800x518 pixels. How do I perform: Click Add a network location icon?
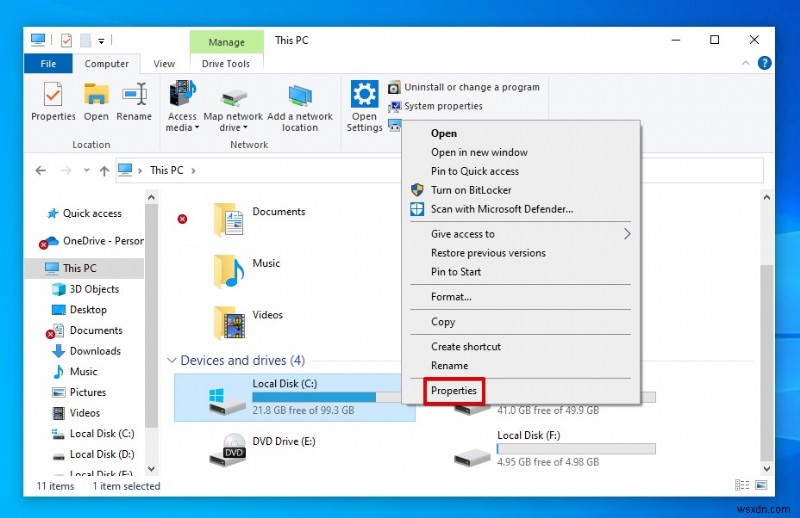tap(300, 96)
